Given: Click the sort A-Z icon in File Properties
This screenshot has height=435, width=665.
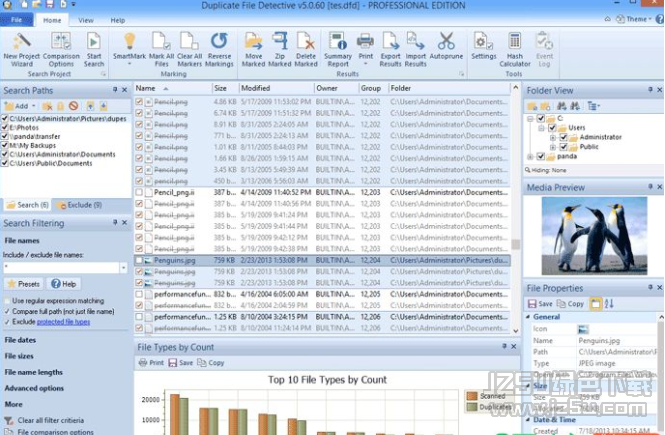Looking at the screenshot, I should click(x=609, y=304).
